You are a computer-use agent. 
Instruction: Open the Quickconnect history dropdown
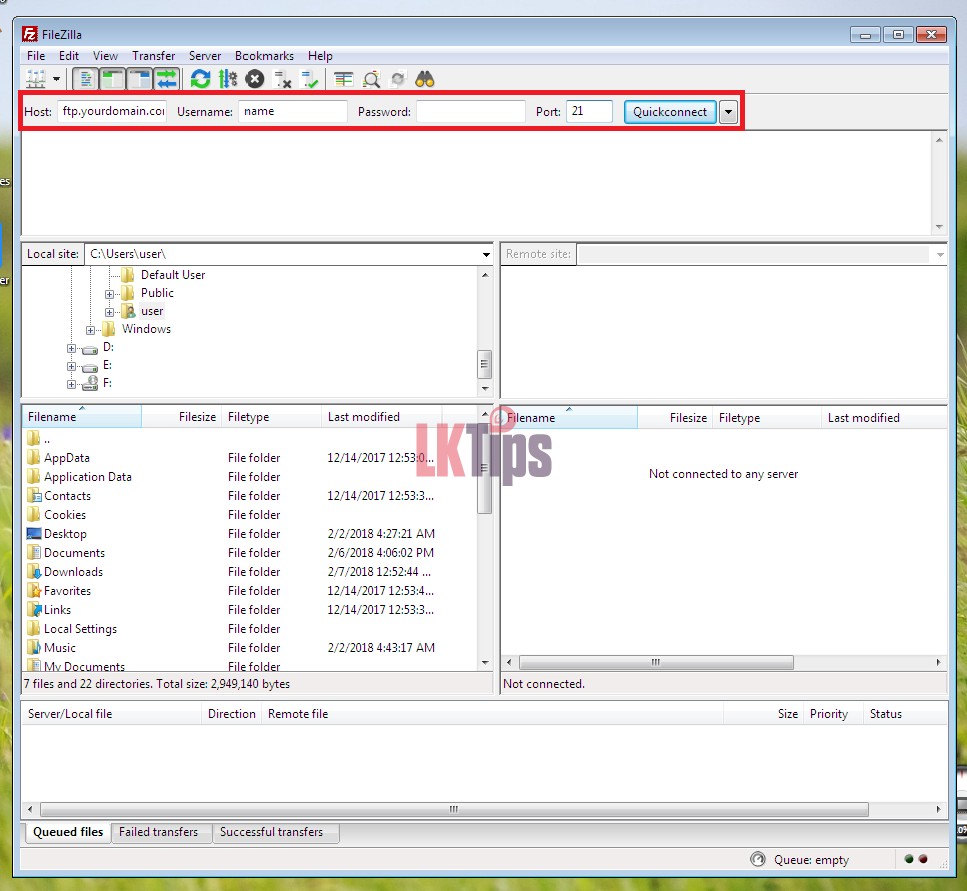pyautogui.click(x=728, y=112)
